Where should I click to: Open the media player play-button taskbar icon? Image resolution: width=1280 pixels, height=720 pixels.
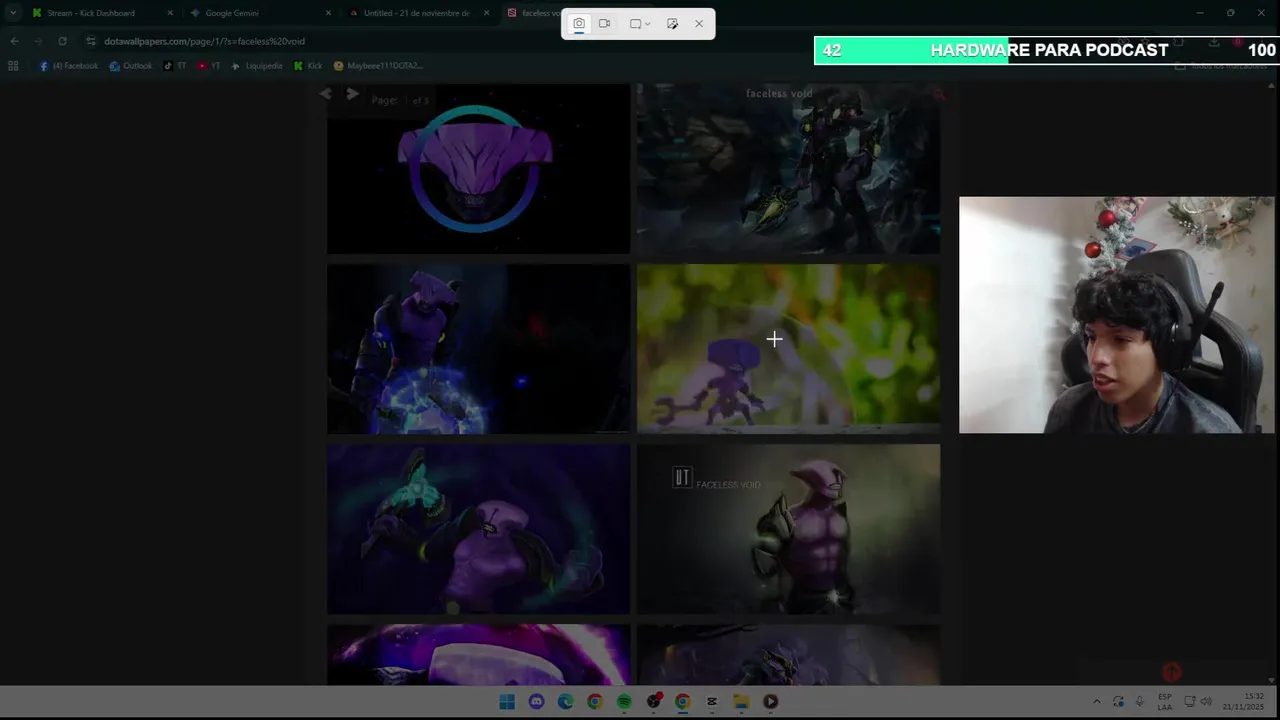770,702
